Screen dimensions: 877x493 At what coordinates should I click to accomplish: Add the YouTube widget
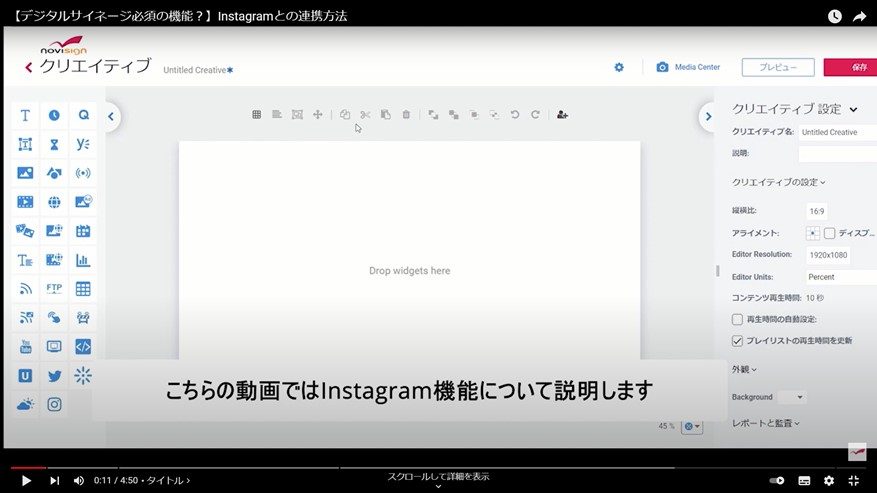(x=25, y=346)
